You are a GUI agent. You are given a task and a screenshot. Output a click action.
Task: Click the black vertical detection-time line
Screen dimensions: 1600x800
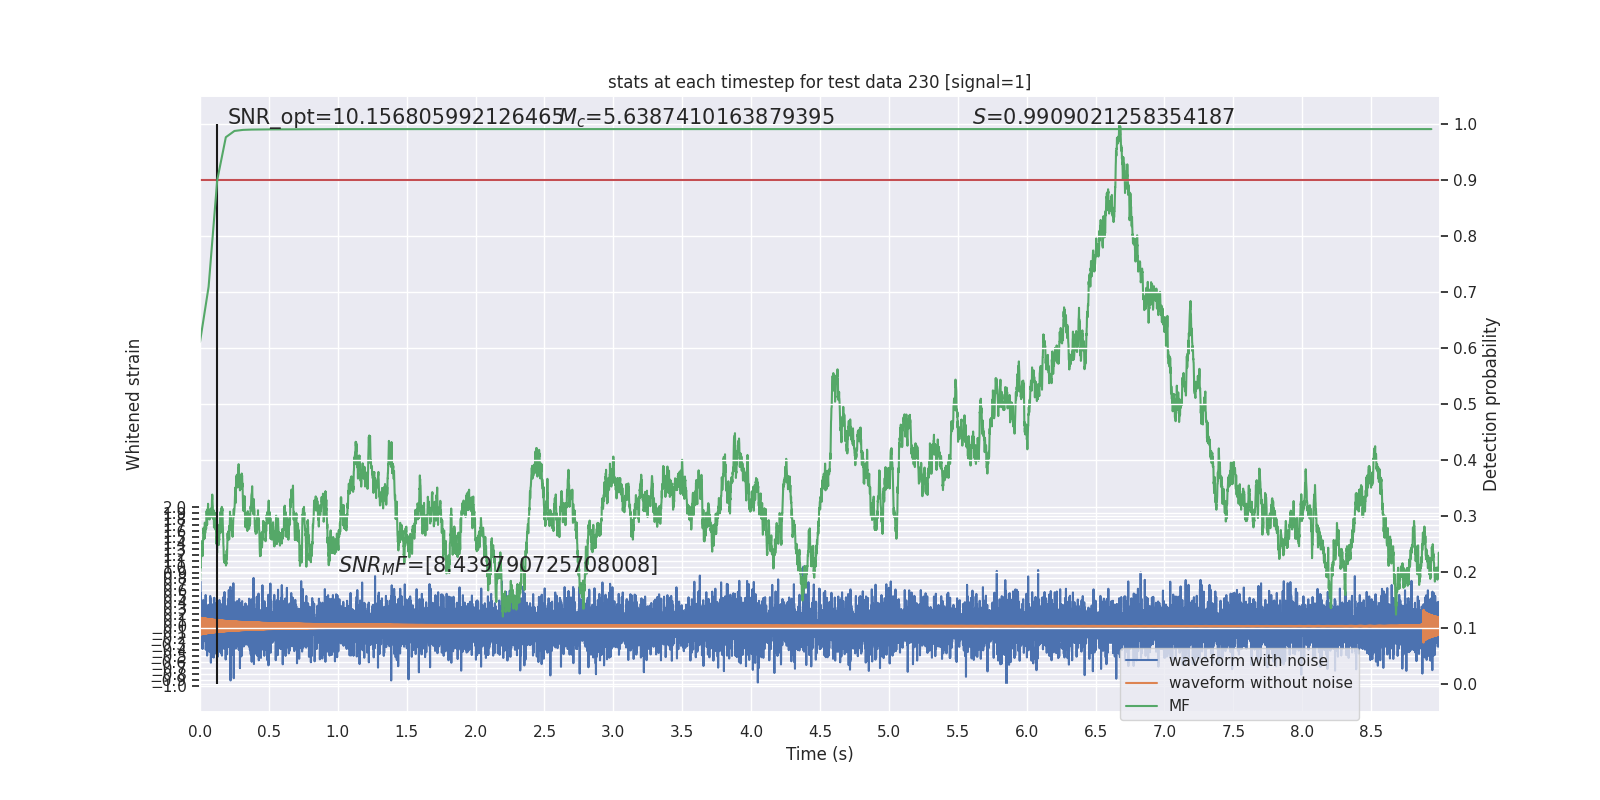click(x=217, y=404)
